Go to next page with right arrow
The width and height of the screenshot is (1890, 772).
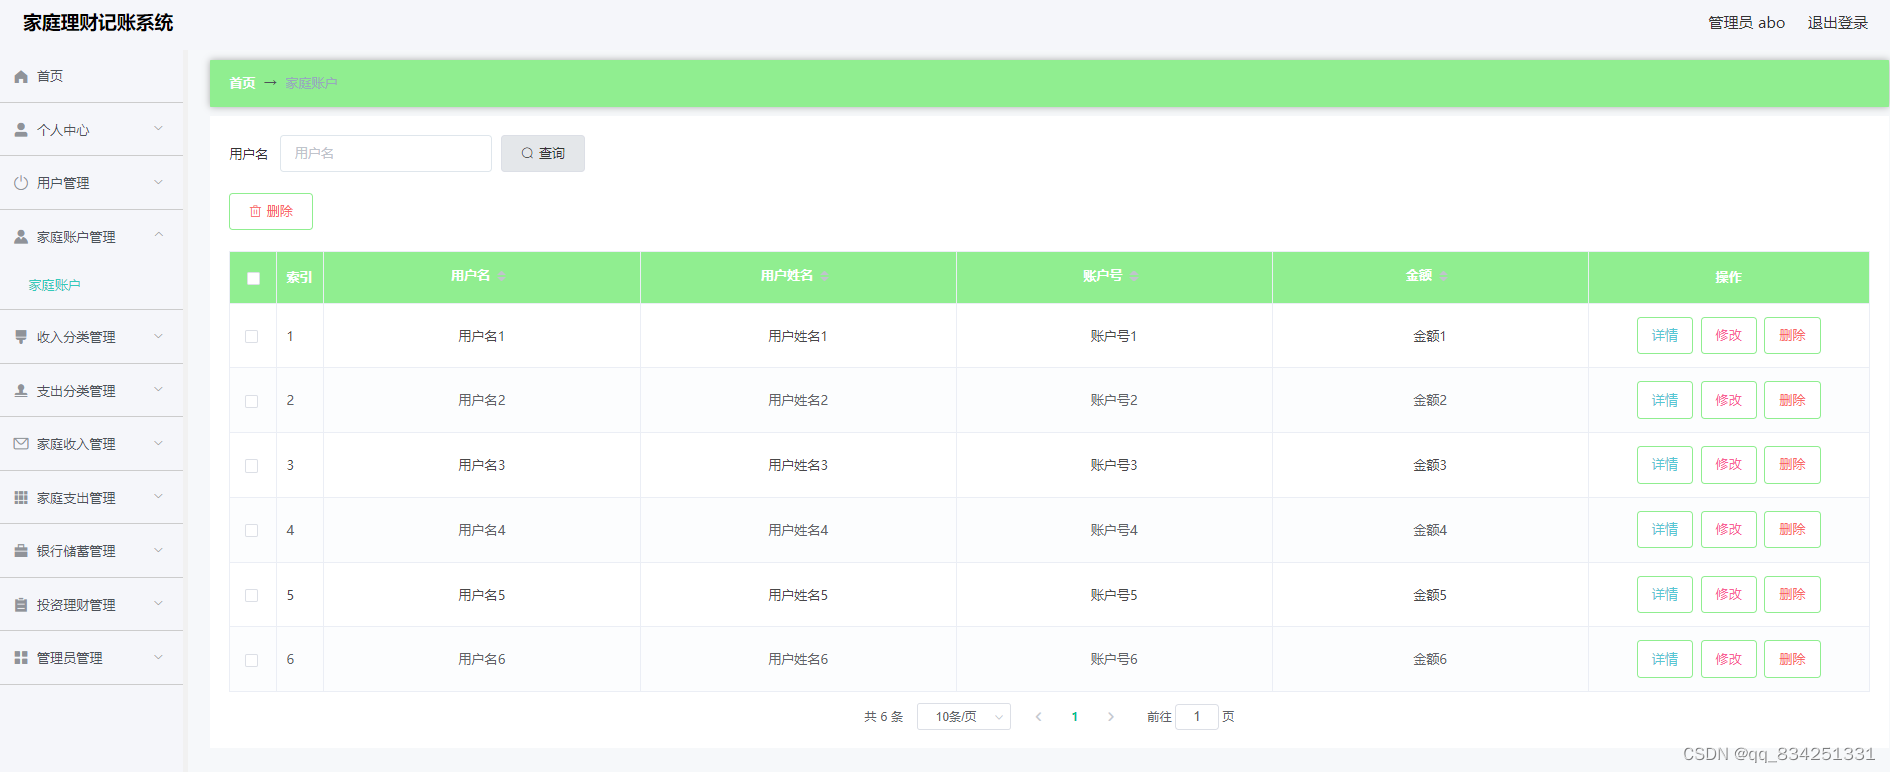click(1110, 717)
